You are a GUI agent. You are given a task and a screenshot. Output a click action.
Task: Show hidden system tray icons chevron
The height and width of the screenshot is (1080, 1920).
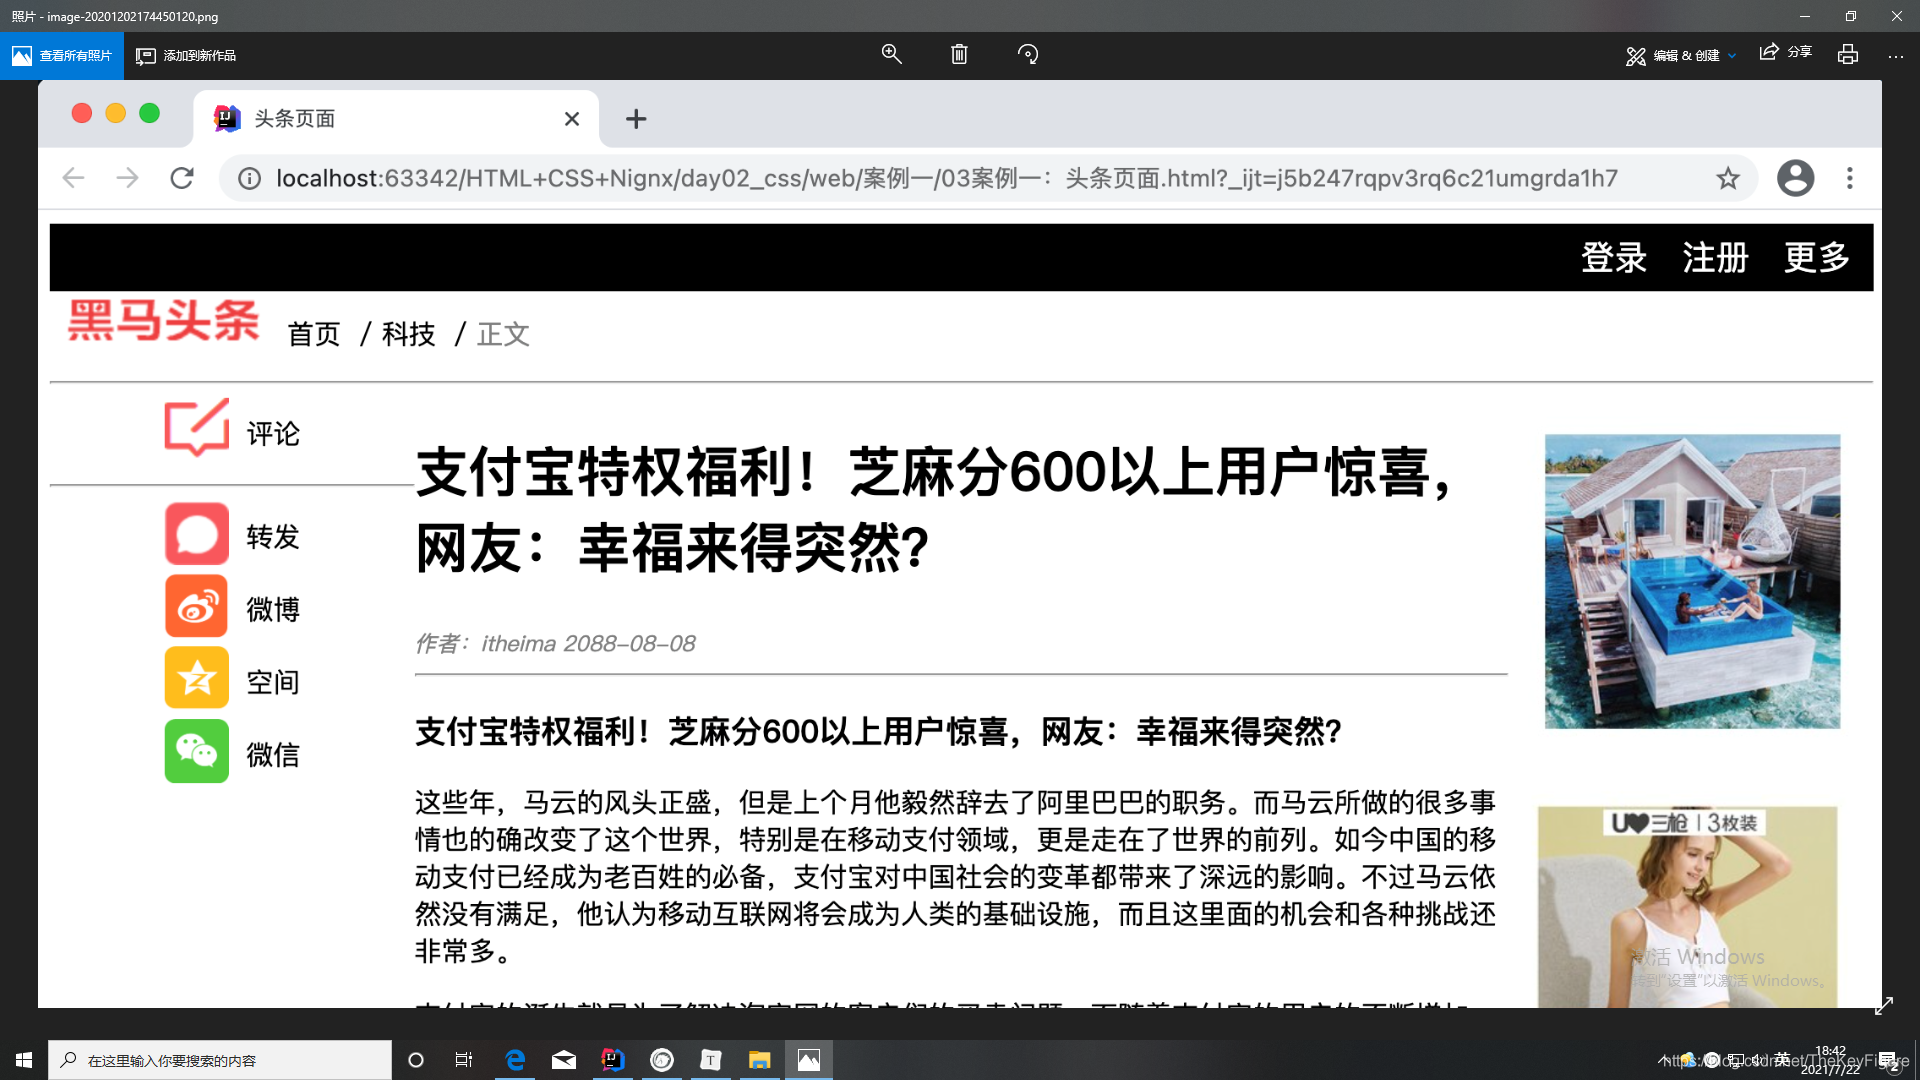[1662, 1060]
